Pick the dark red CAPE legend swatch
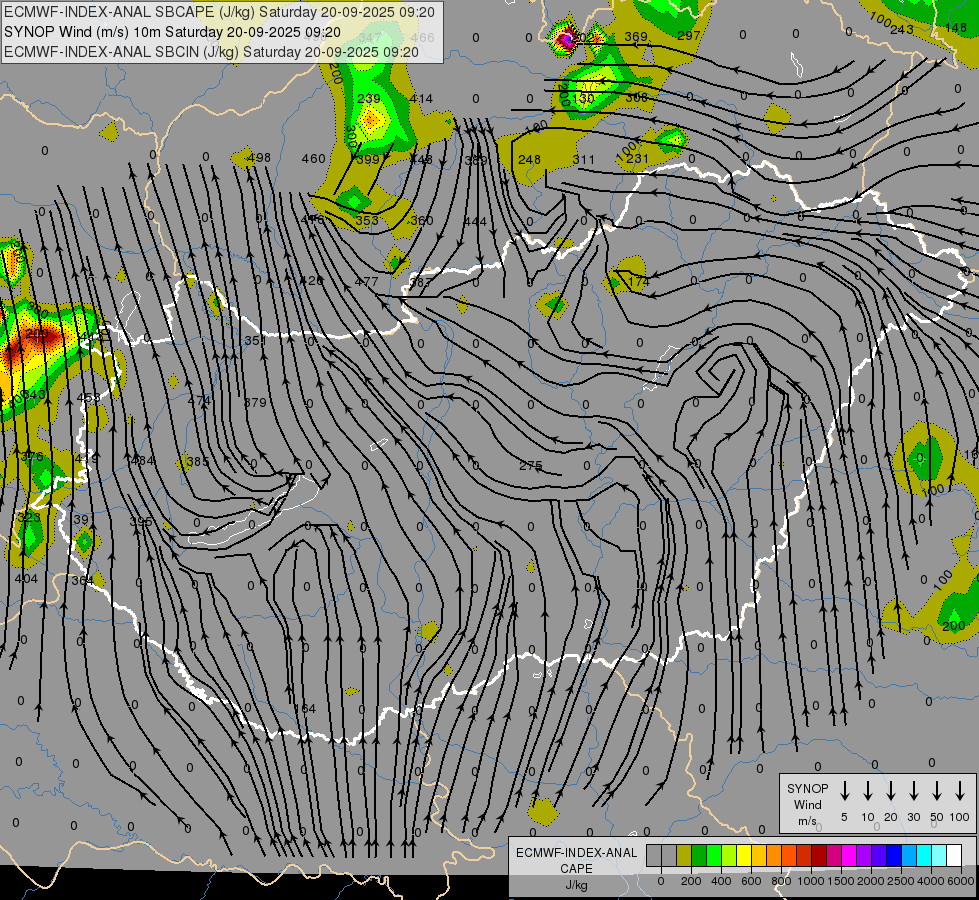The height and width of the screenshot is (900, 979). [x=819, y=856]
